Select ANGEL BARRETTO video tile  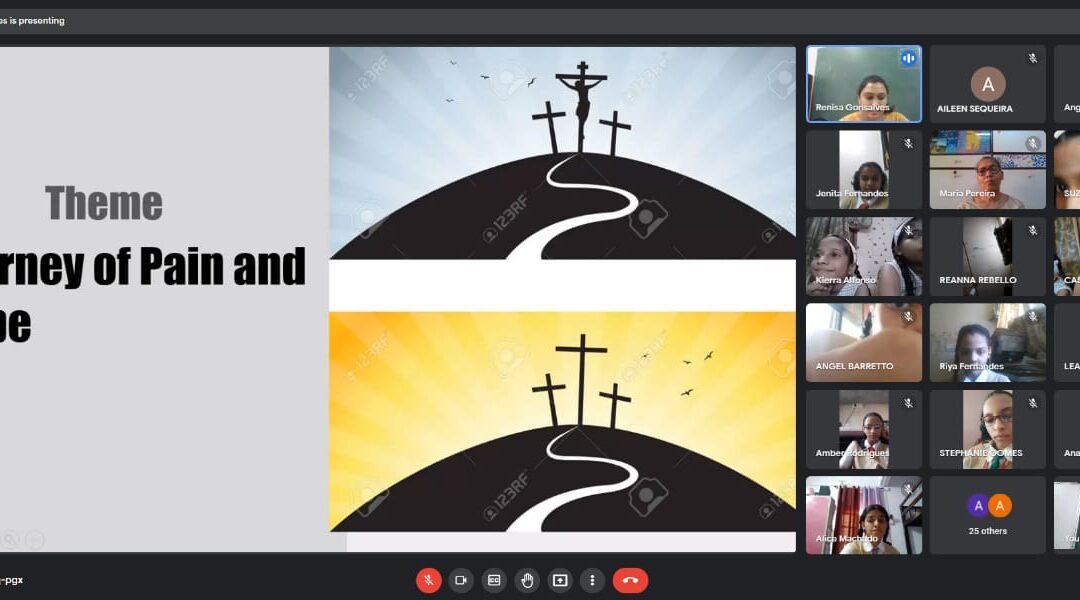[x=864, y=343]
